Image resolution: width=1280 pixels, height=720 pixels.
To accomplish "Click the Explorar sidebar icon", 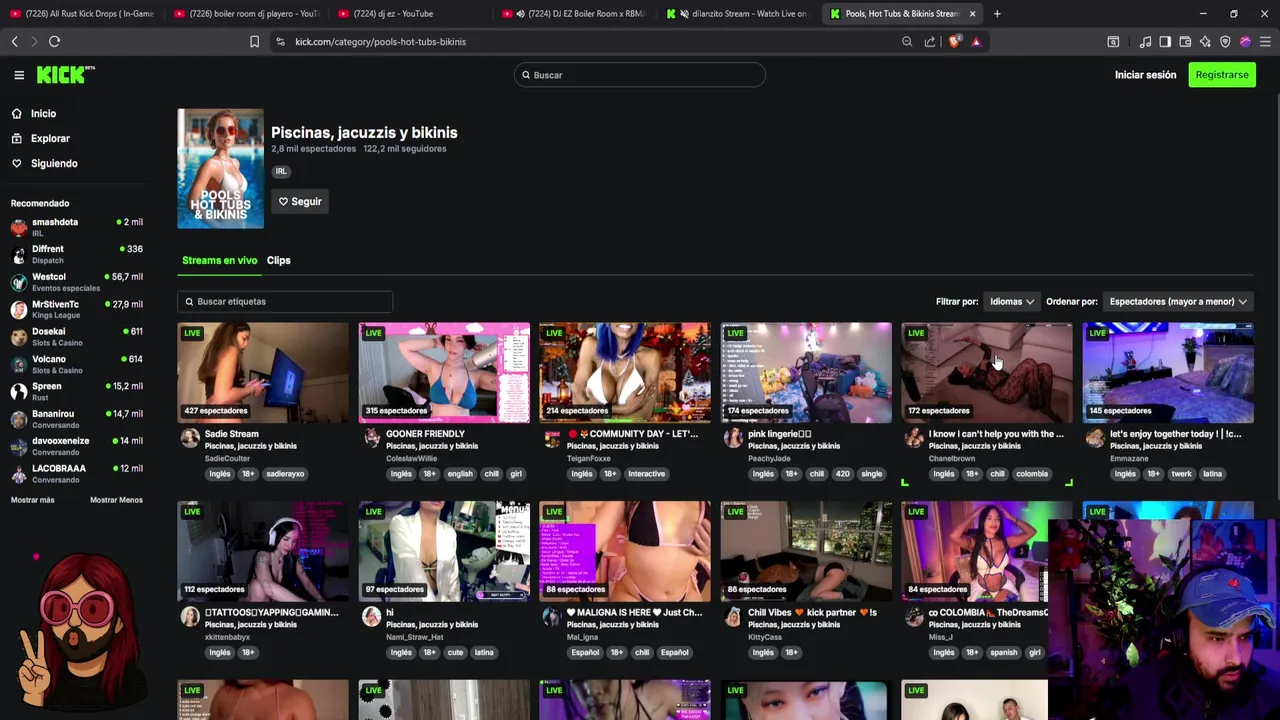I will (17, 138).
